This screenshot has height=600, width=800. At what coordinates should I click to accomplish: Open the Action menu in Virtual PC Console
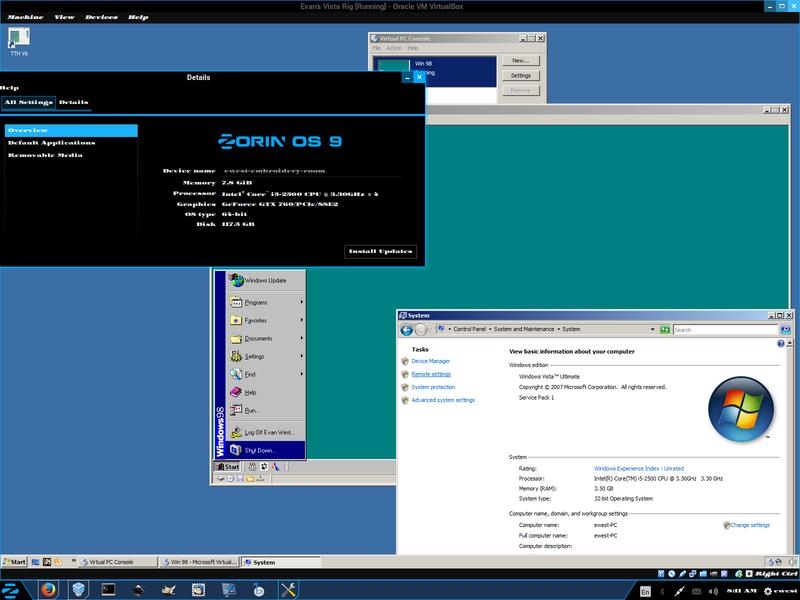coord(394,48)
